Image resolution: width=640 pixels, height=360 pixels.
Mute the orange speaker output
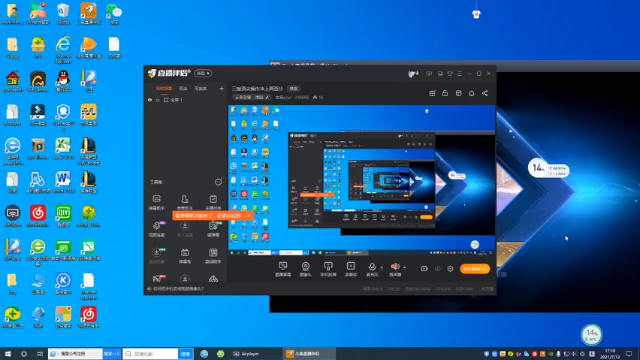(395, 267)
